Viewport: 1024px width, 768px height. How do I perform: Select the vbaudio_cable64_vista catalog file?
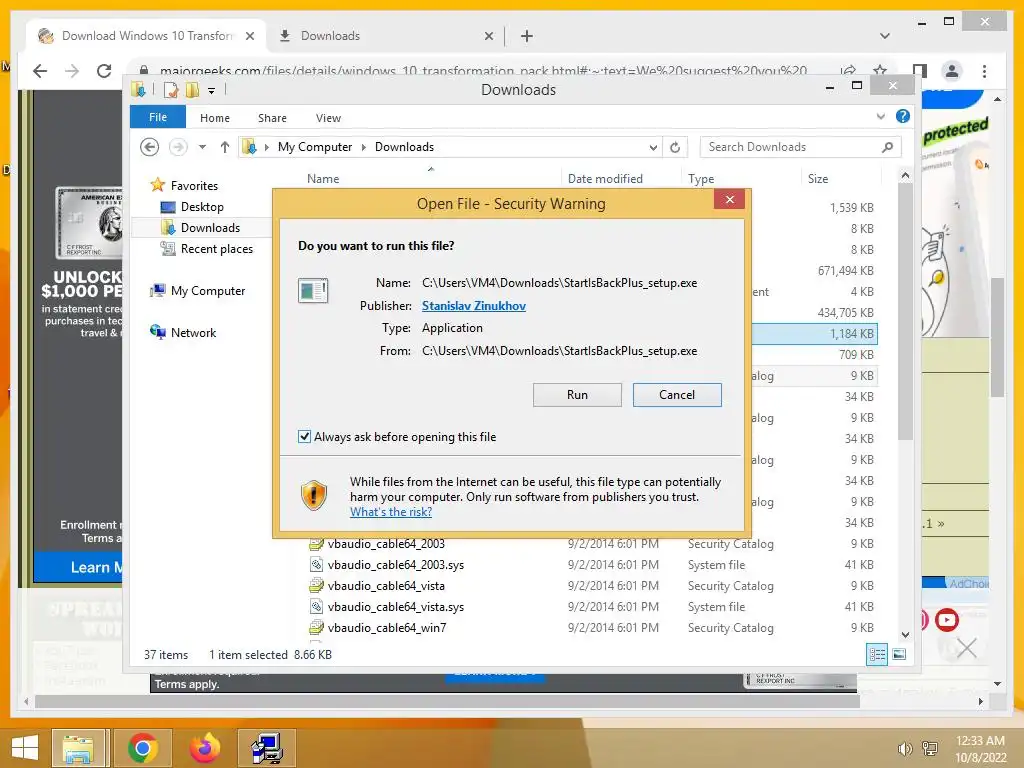[x=385, y=585]
